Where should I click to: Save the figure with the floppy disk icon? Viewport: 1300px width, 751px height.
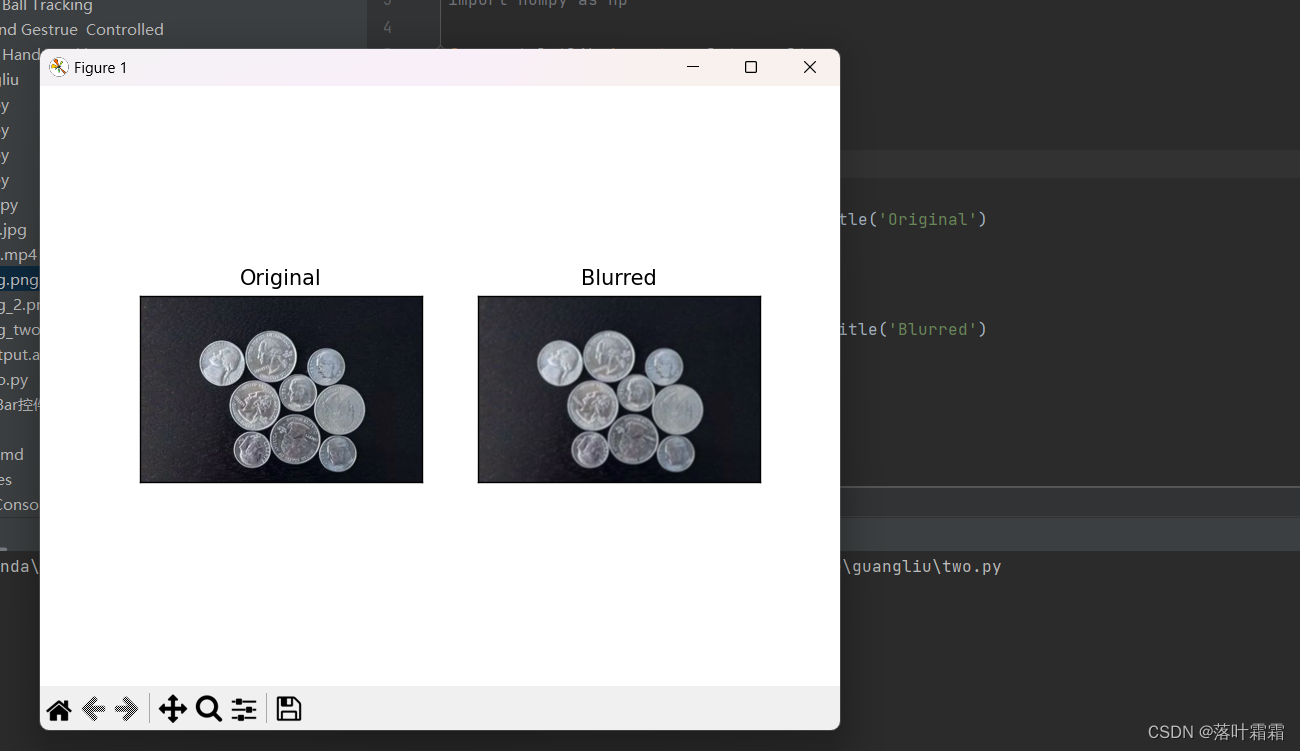289,709
